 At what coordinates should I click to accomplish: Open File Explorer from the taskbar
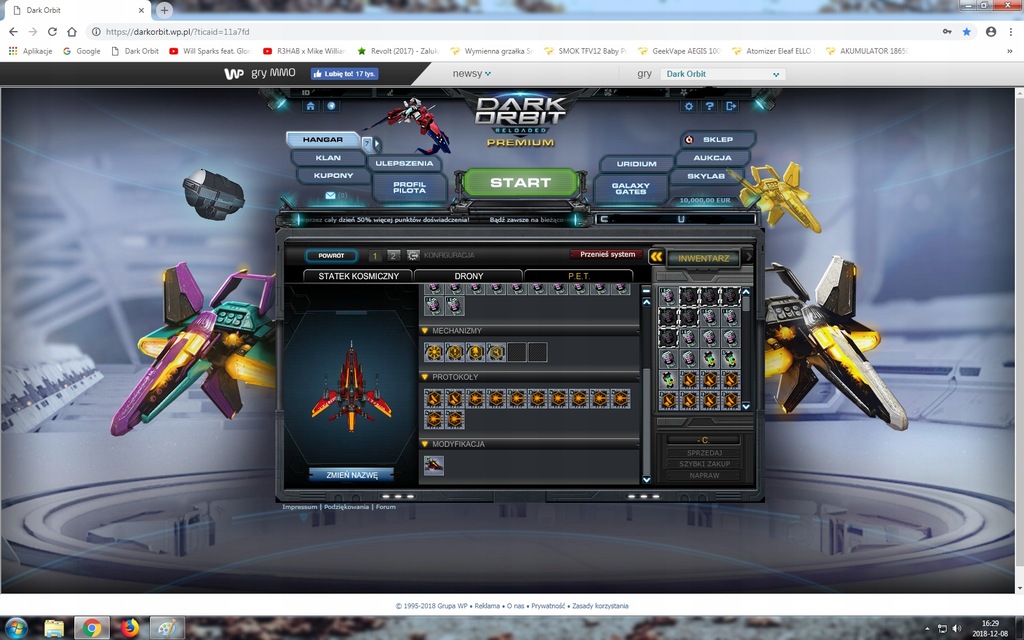click(x=54, y=628)
